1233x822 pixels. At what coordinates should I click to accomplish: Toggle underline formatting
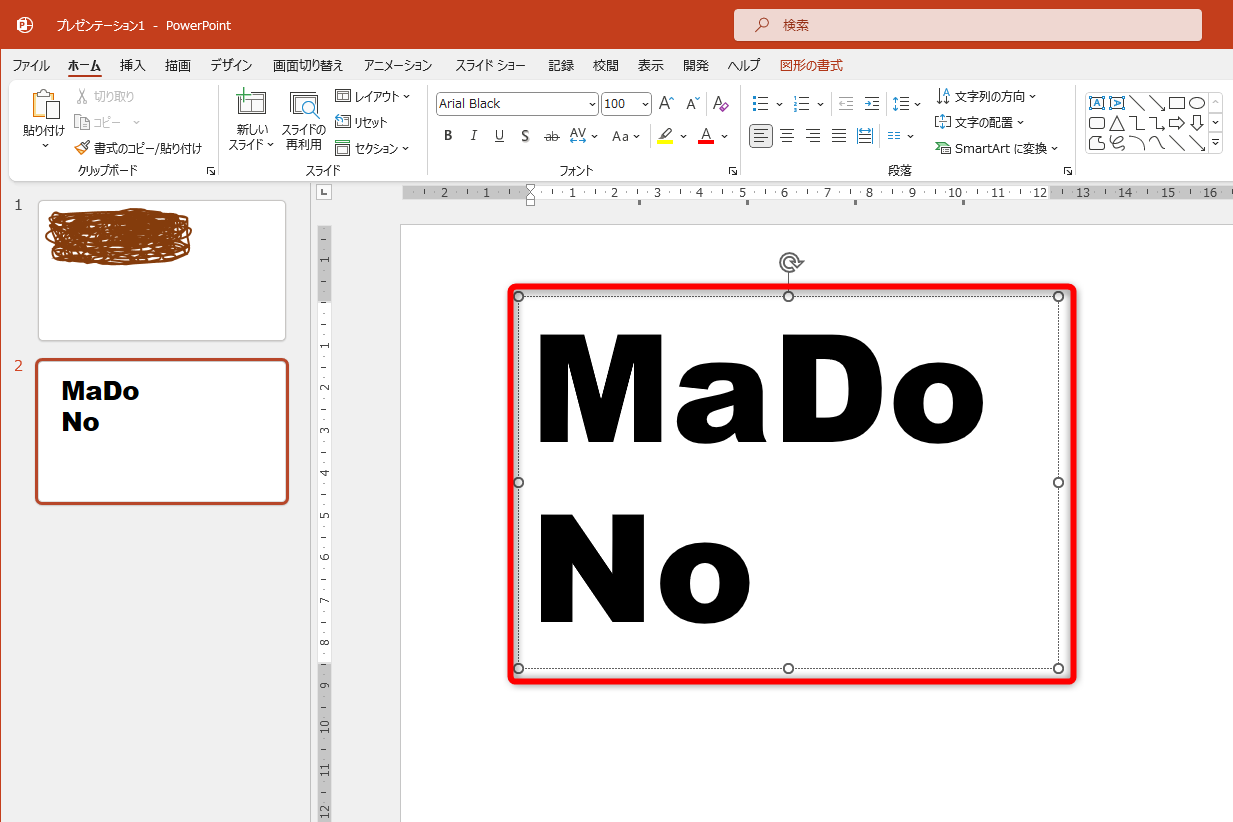499,136
